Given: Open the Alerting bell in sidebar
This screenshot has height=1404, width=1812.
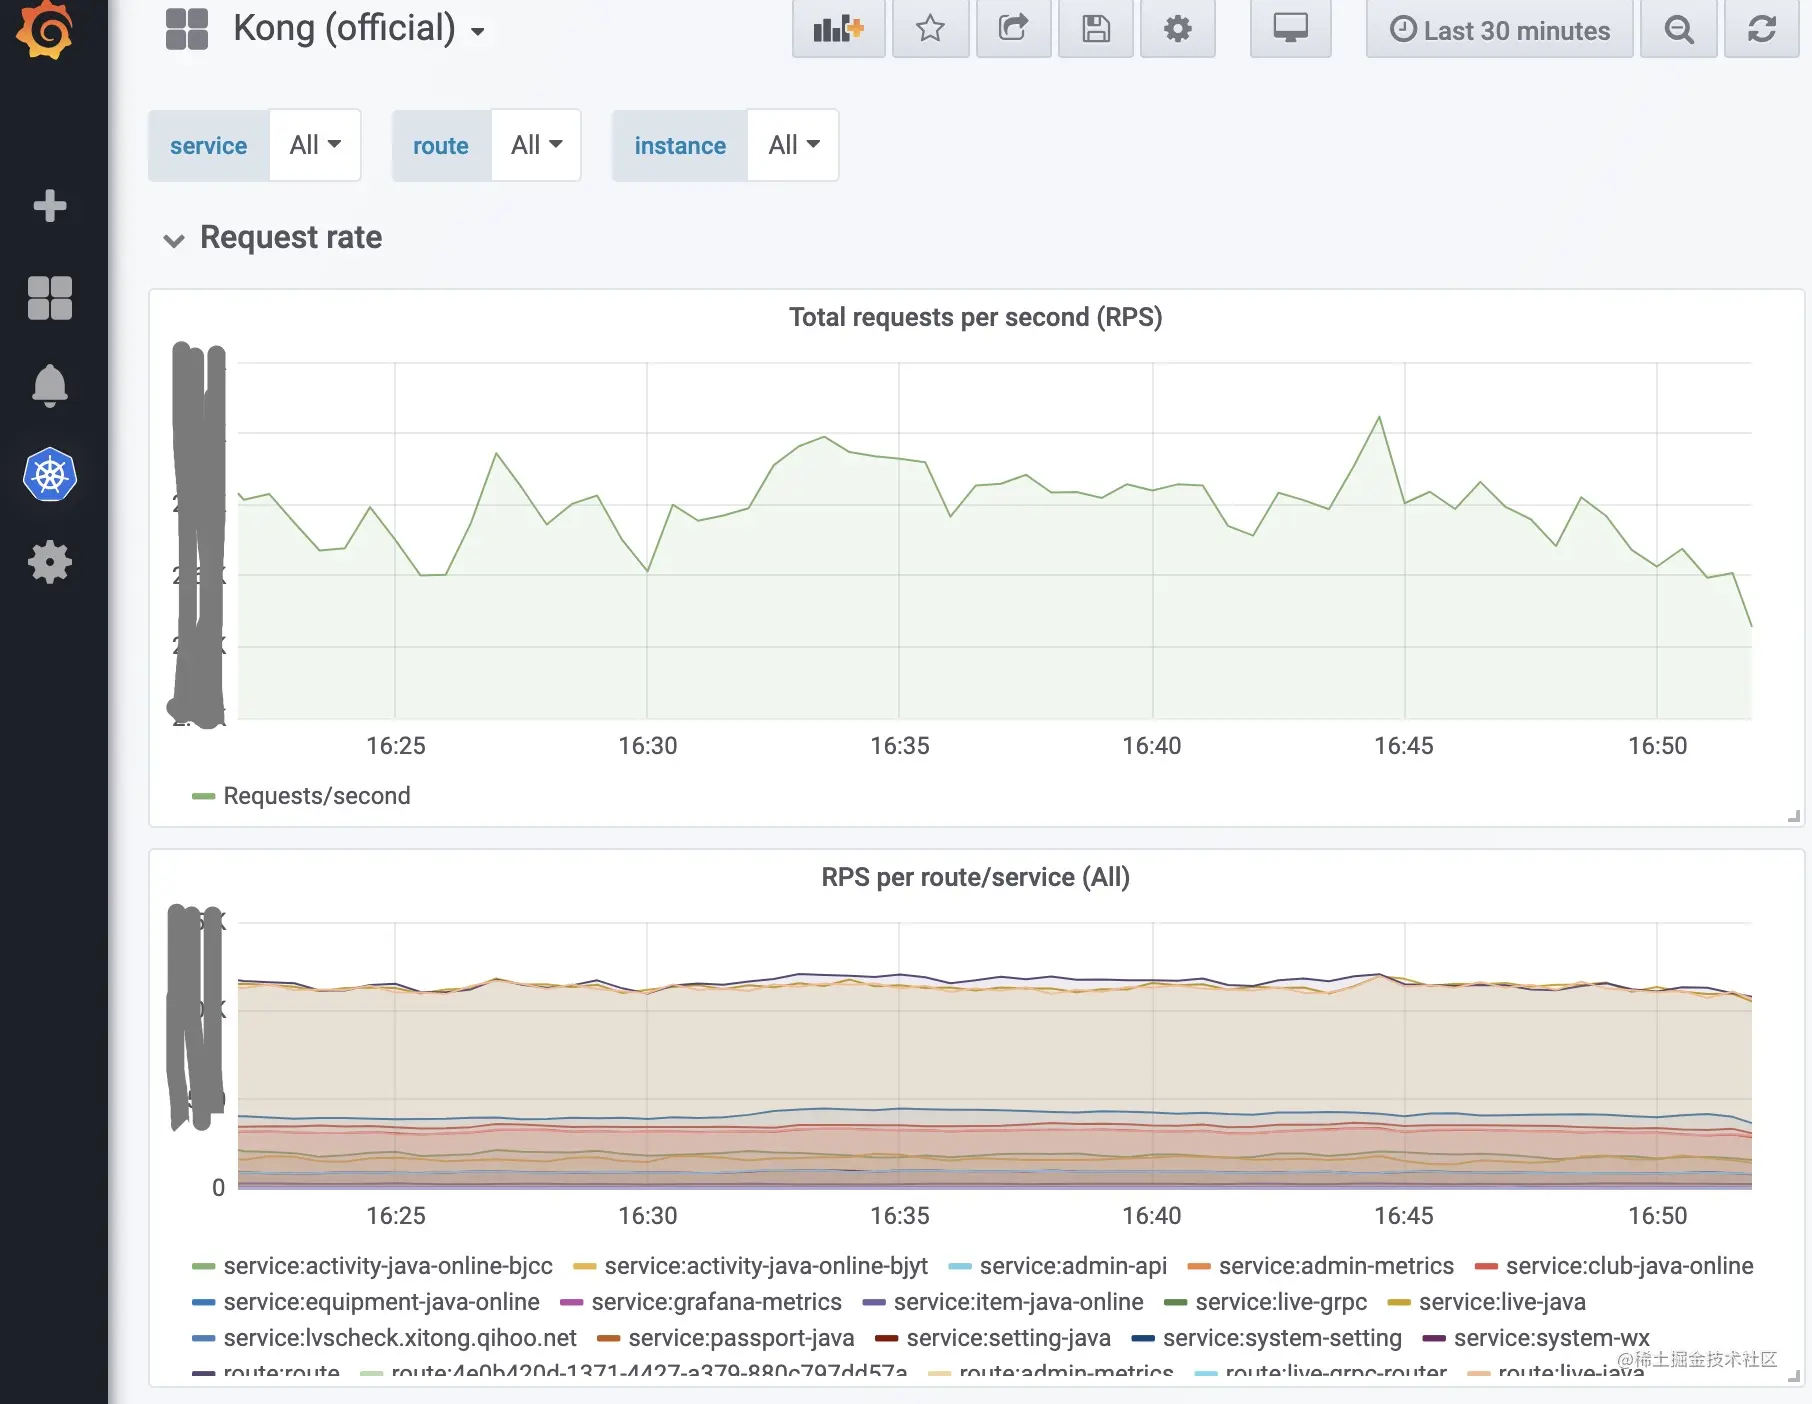Looking at the screenshot, I should 50,386.
